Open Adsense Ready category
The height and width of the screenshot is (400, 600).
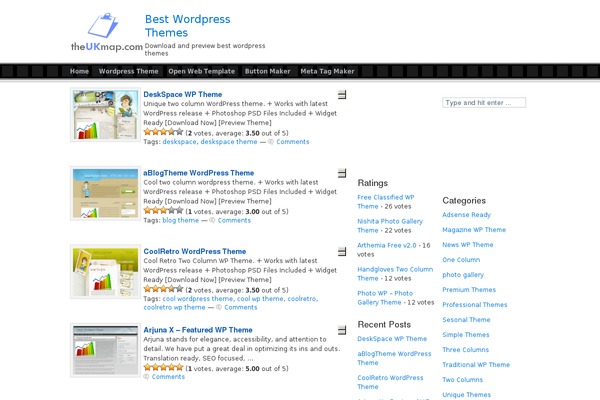coord(466,215)
